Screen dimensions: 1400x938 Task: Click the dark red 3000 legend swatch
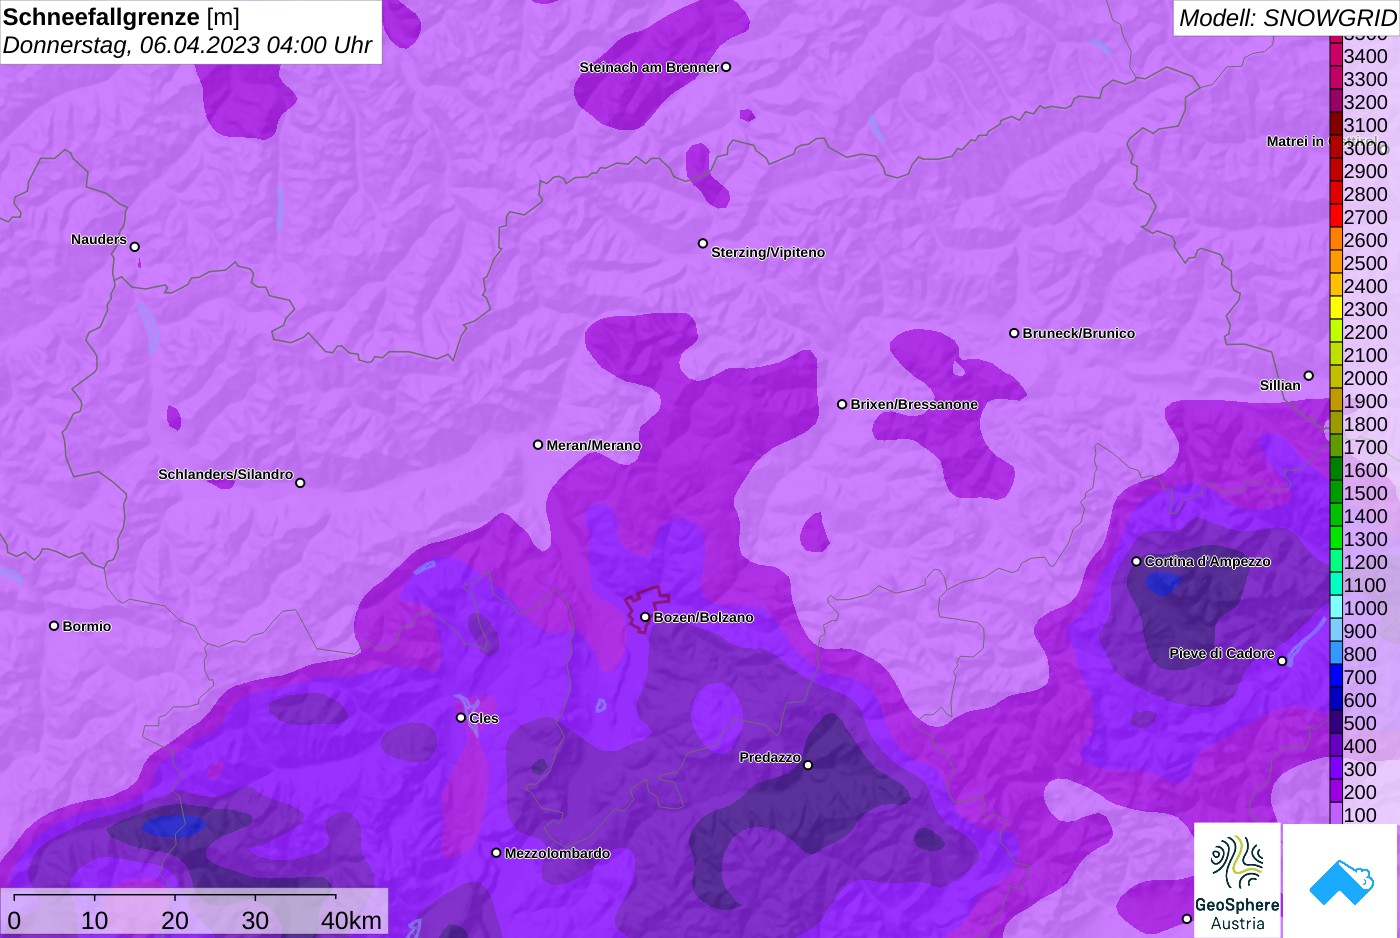(x=1336, y=147)
